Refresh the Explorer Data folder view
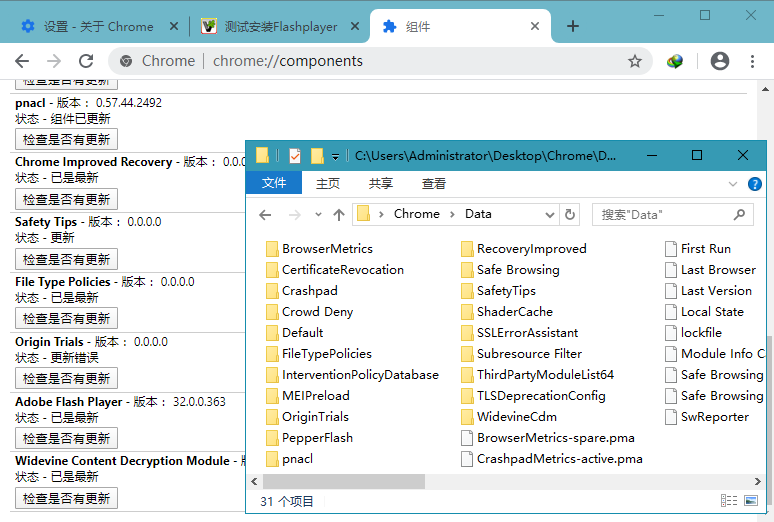 (570, 214)
